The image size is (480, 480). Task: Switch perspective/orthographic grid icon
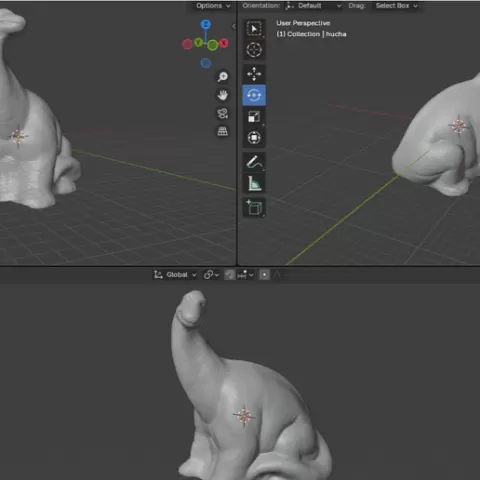(x=223, y=132)
